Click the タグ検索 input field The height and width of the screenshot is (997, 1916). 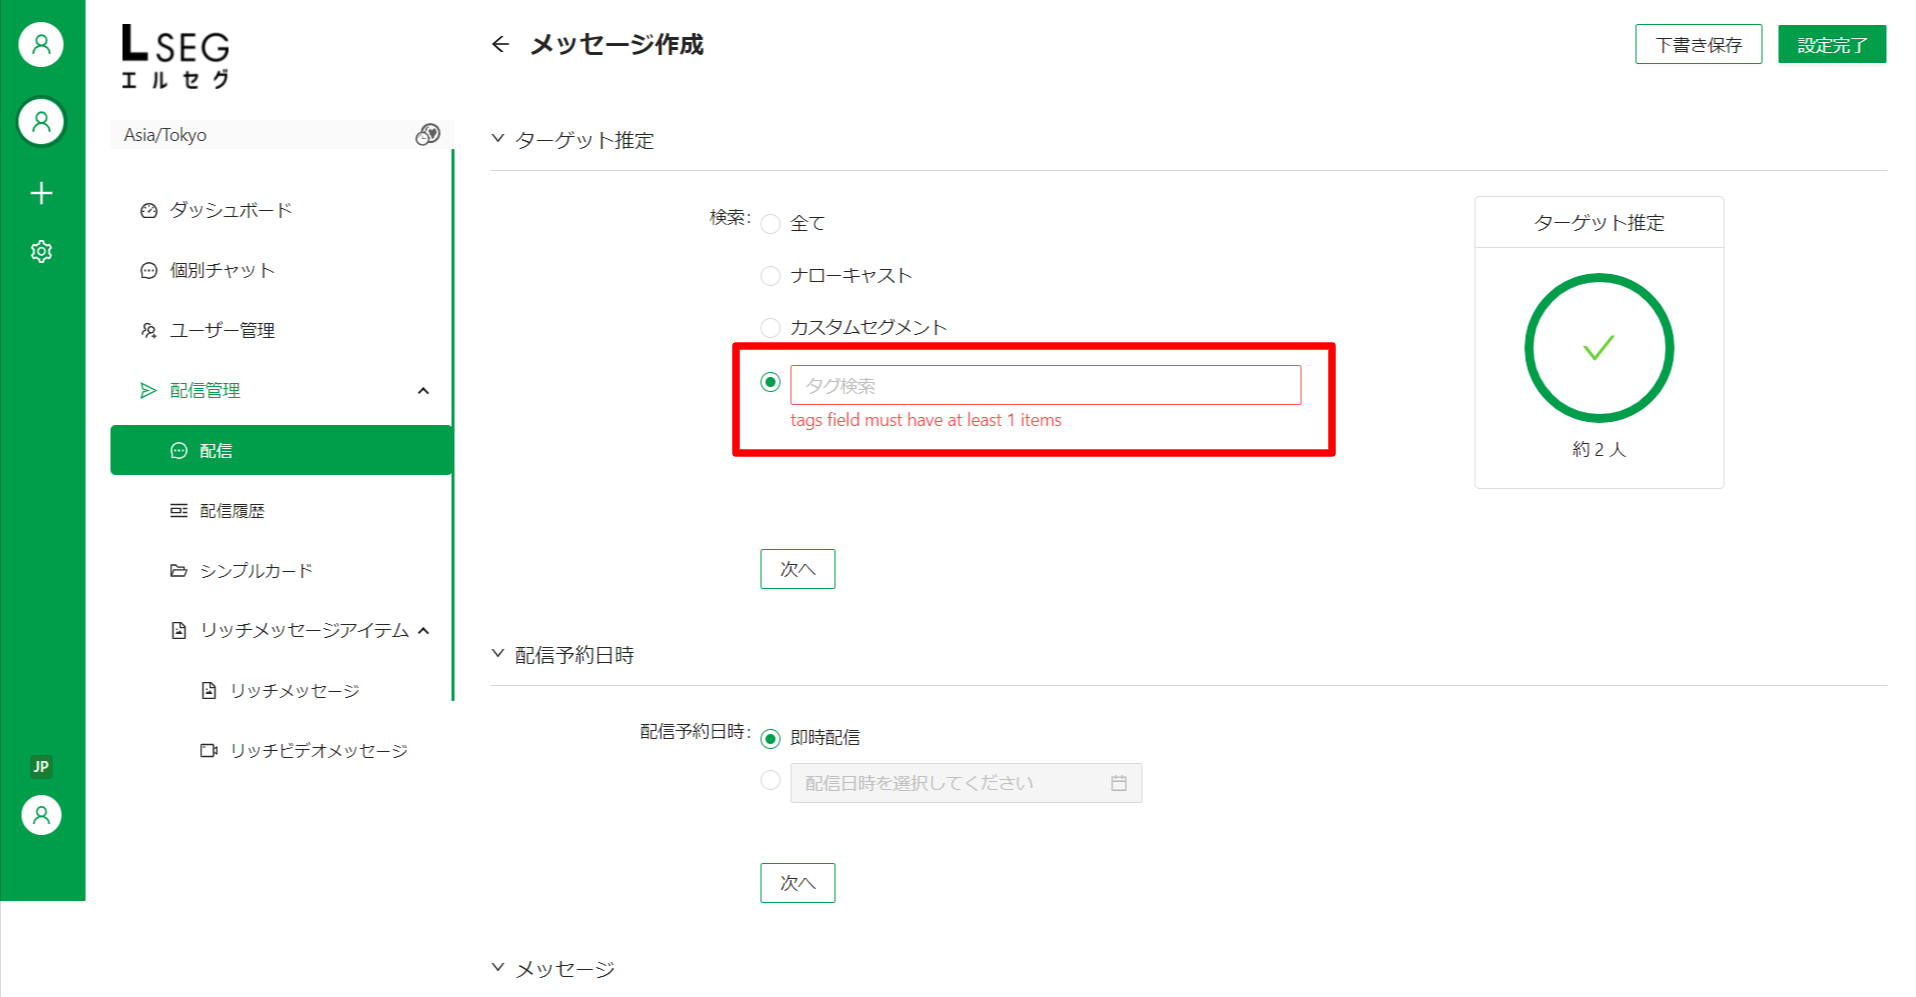[1045, 385]
